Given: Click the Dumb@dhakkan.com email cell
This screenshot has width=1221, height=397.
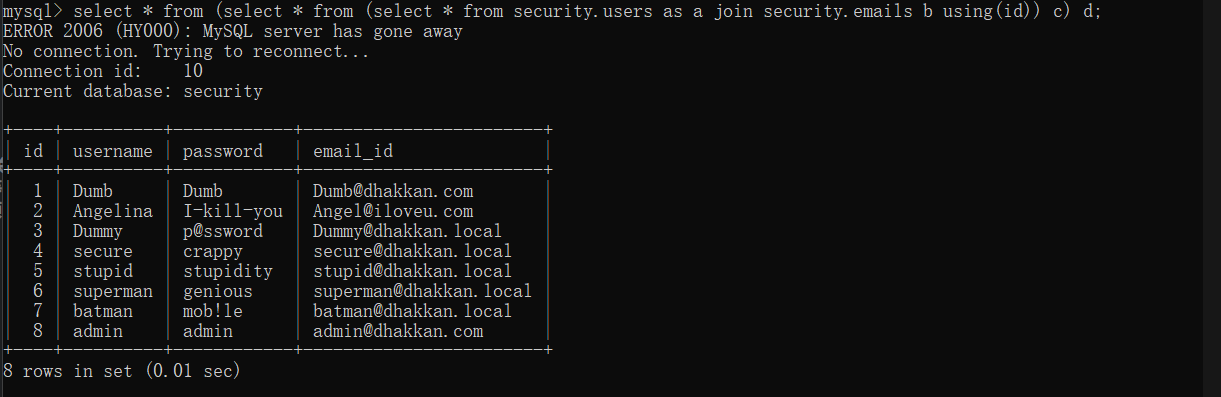Looking at the screenshot, I should (393, 191).
